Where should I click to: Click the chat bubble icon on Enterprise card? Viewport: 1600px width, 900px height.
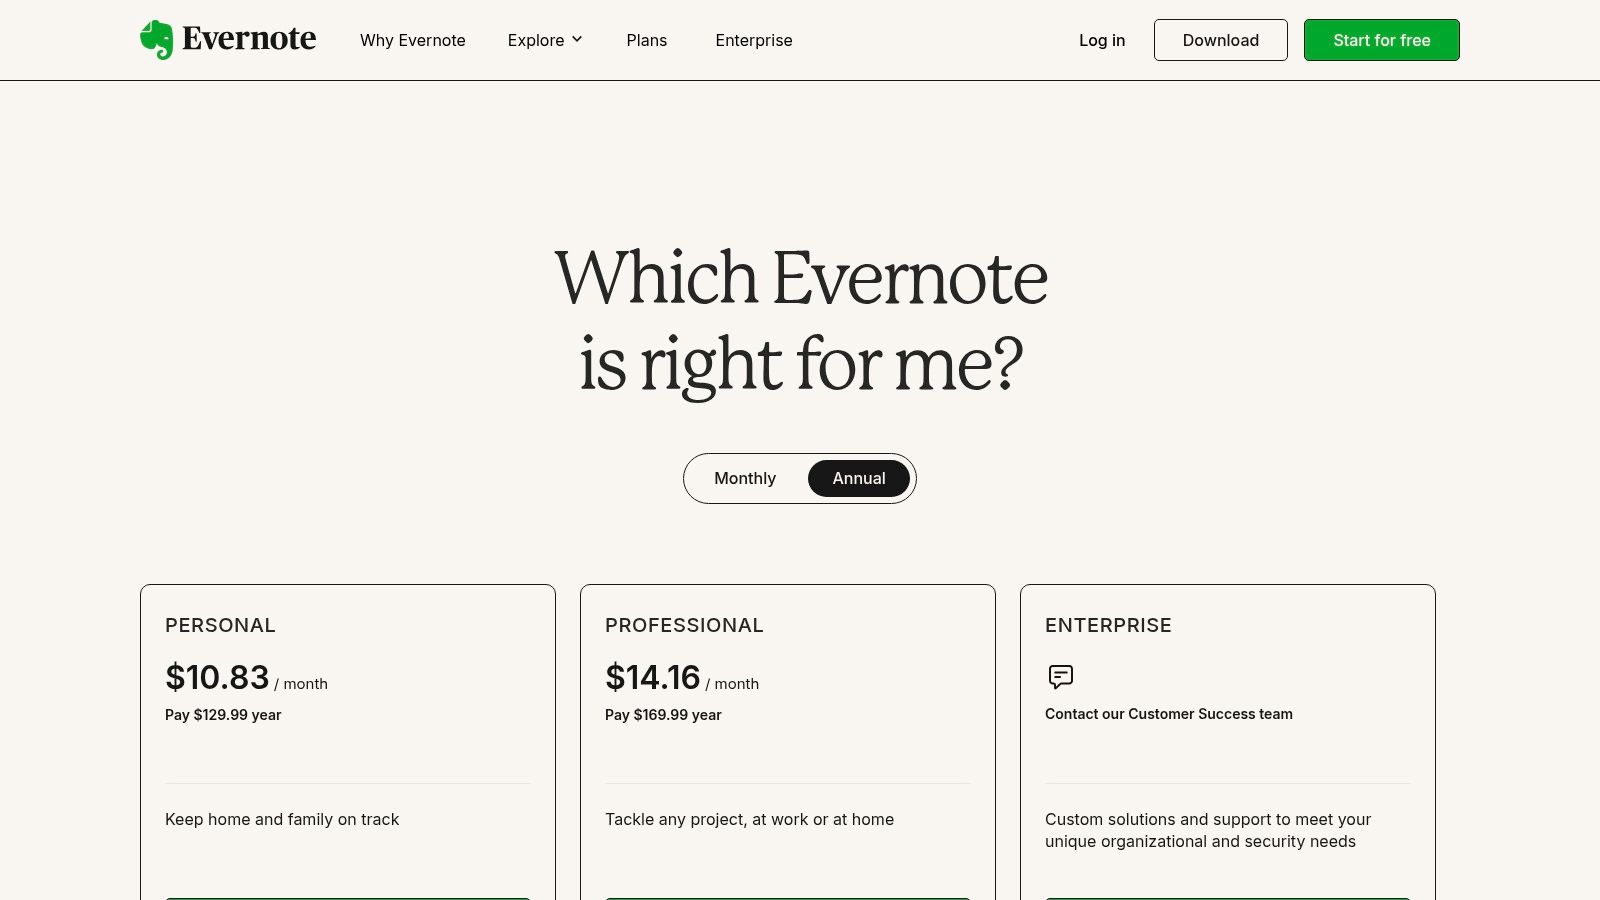pyautogui.click(x=1060, y=678)
